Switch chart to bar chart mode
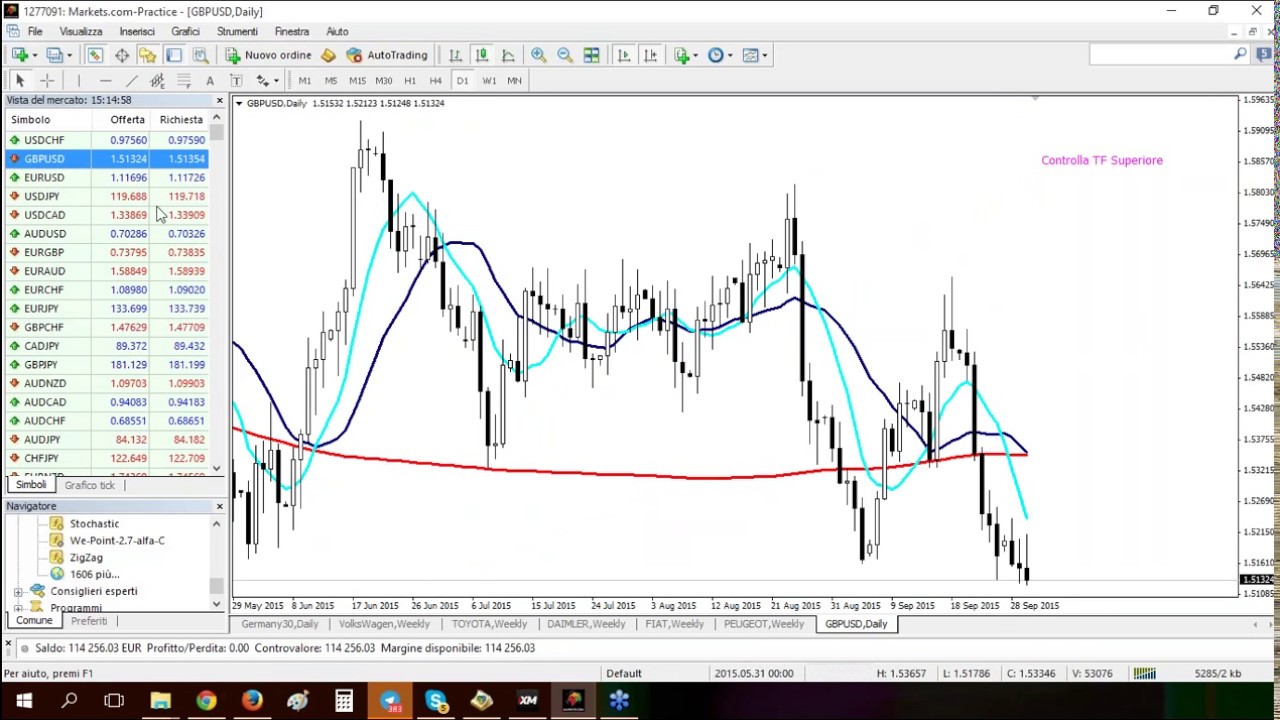1280x720 pixels. point(455,55)
